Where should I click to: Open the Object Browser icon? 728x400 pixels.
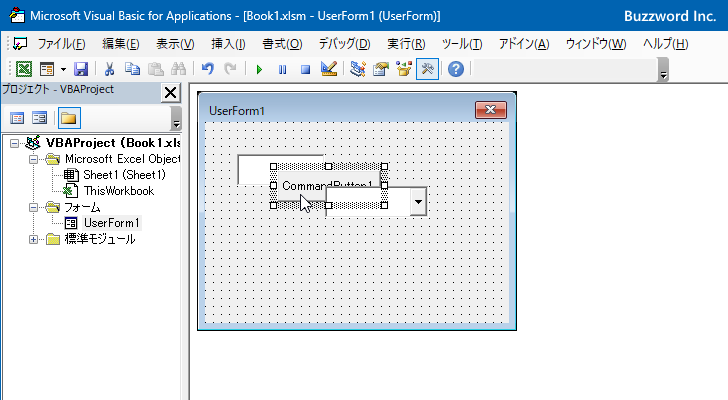pyautogui.click(x=404, y=69)
